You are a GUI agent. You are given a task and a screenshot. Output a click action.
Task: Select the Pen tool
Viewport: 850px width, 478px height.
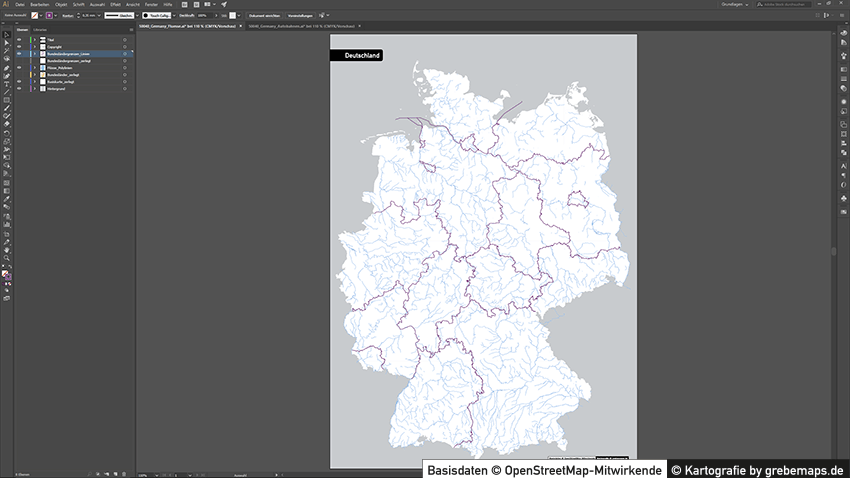coord(6,67)
